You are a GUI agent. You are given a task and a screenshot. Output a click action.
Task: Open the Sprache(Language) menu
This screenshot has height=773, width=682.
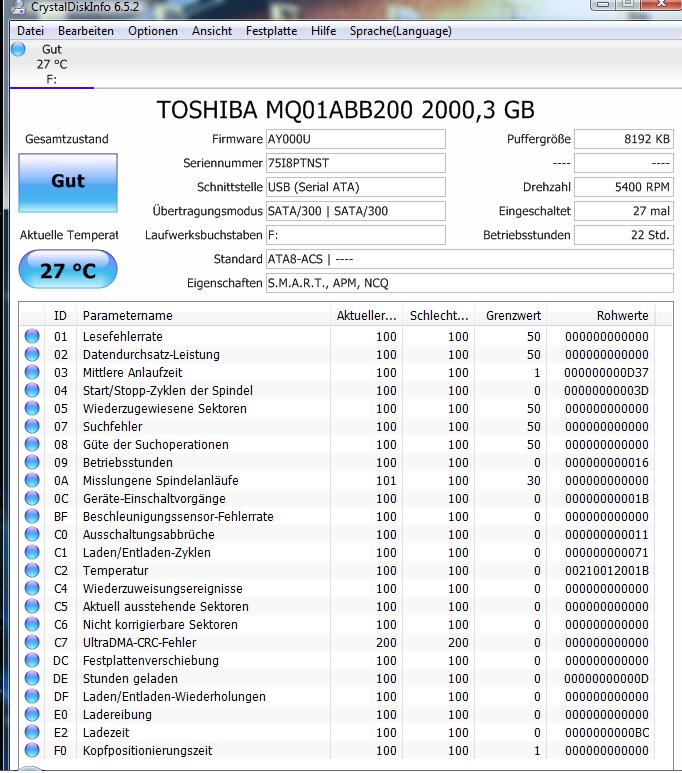point(400,31)
